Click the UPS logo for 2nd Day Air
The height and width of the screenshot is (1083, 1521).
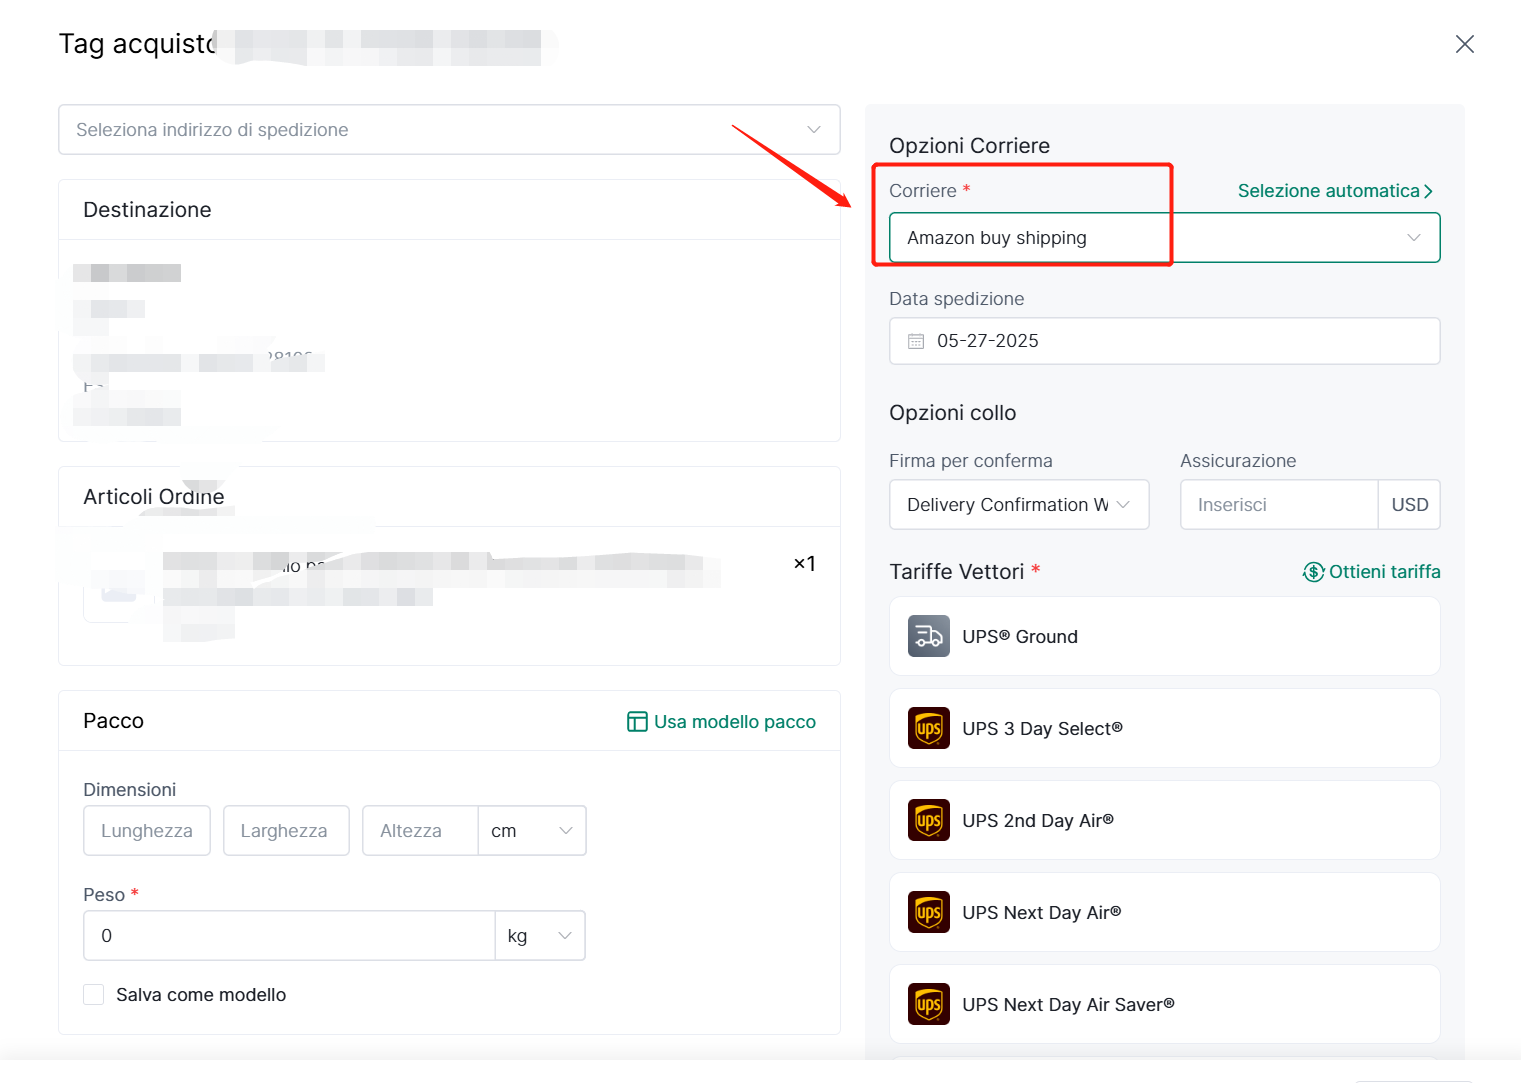(x=929, y=820)
